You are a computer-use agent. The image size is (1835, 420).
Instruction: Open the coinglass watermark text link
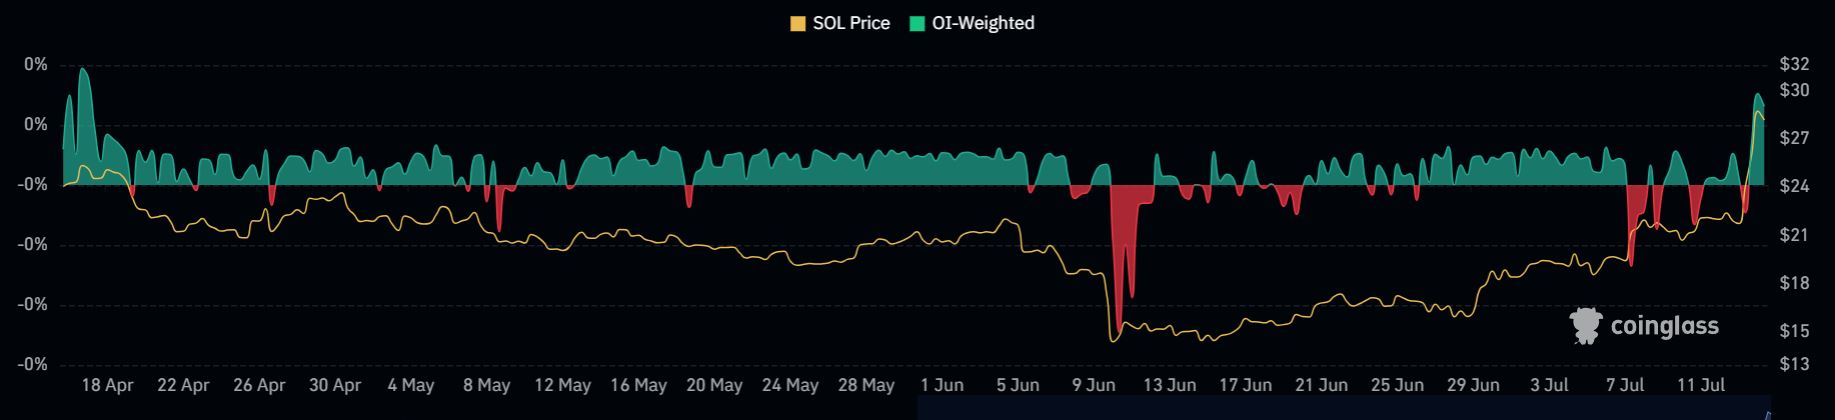(1664, 326)
